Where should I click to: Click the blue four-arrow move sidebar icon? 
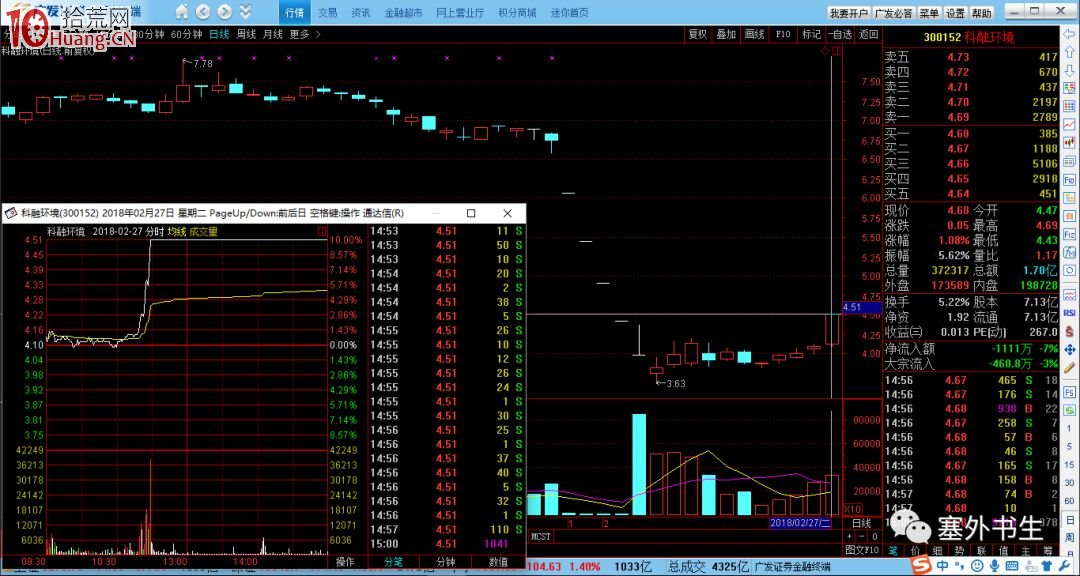coord(1070,350)
